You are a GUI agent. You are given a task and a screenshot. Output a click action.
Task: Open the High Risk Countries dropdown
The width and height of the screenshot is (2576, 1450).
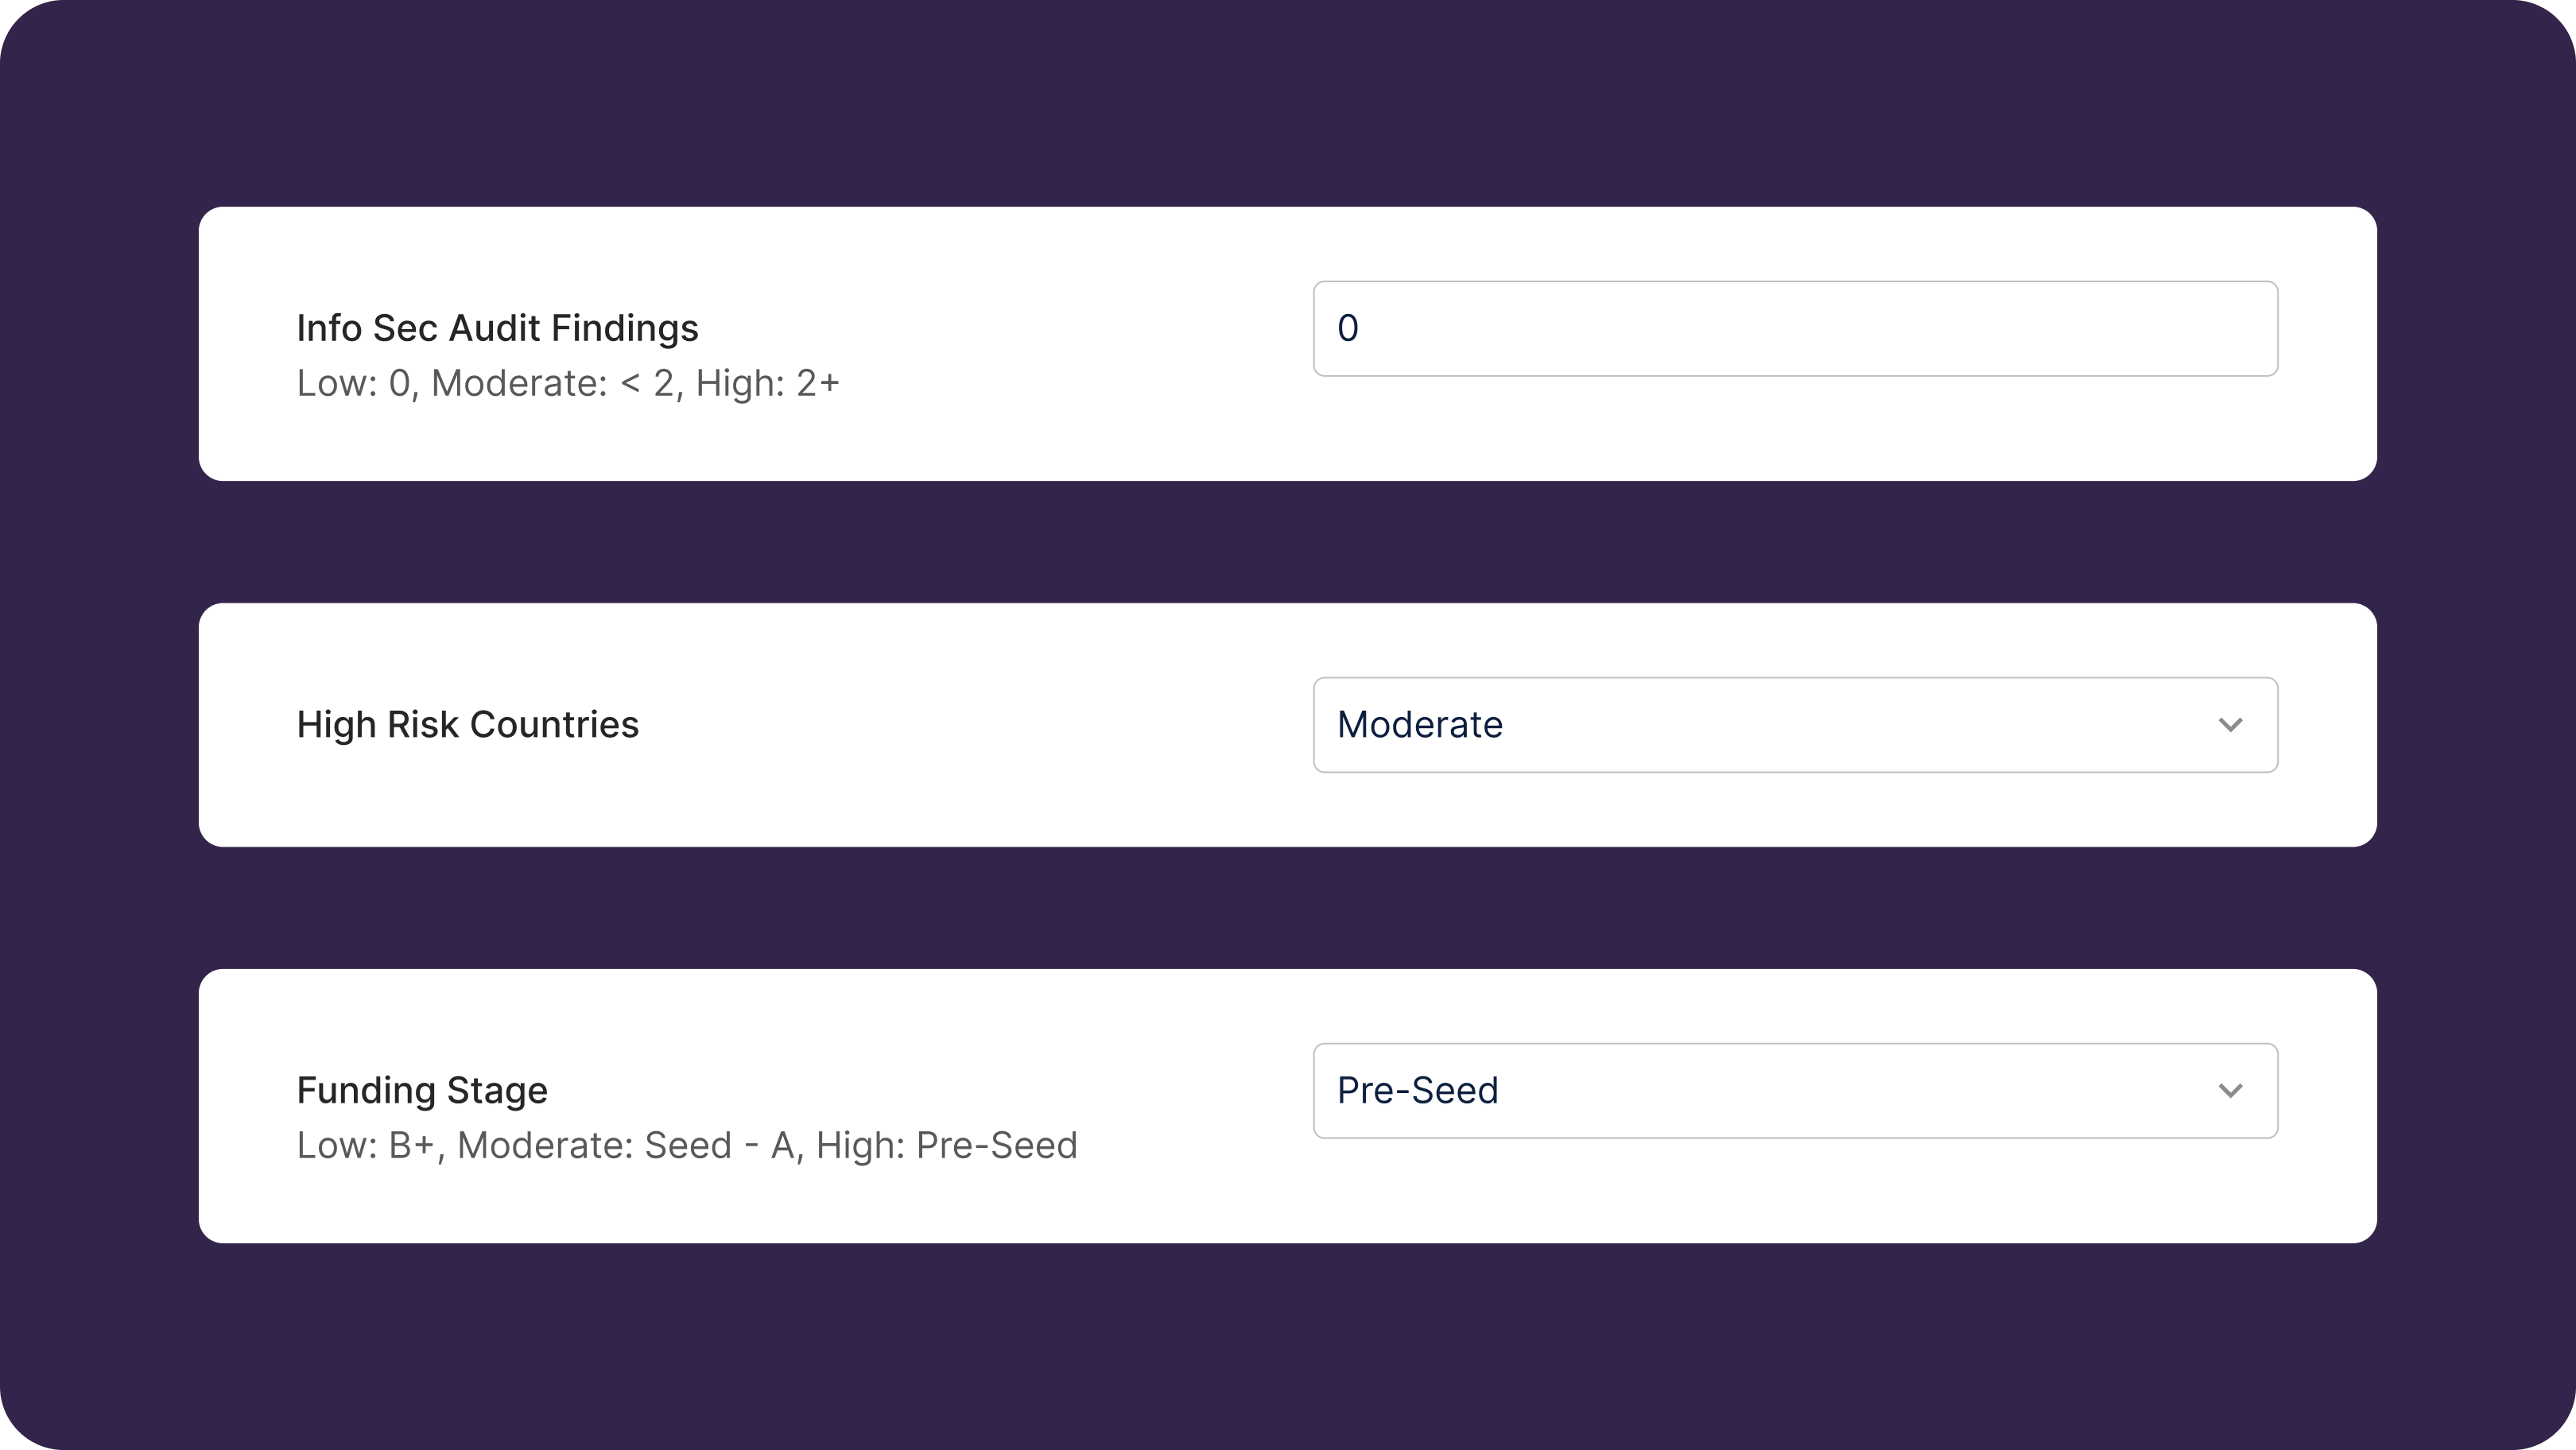pos(1794,725)
